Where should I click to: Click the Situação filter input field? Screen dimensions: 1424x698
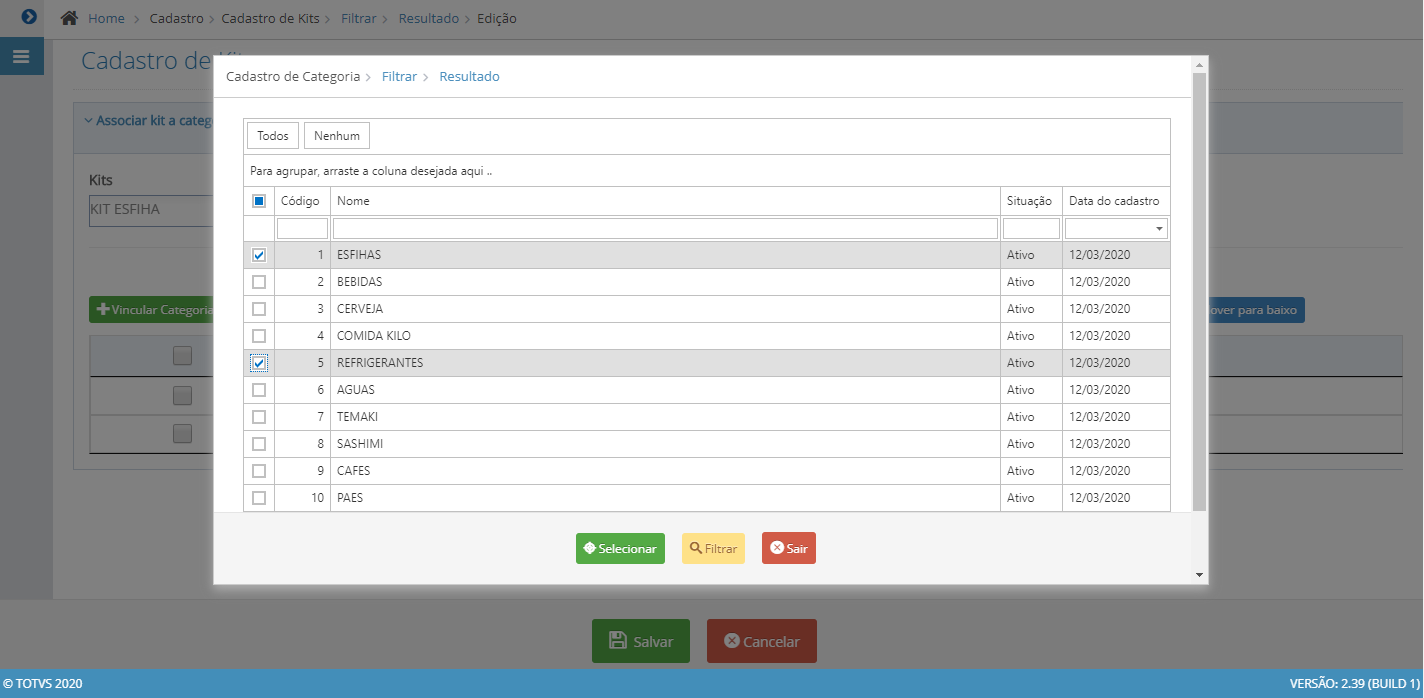1031,229
